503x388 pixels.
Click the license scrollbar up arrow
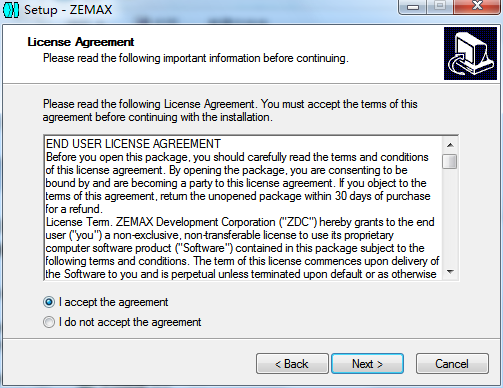coord(450,145)
